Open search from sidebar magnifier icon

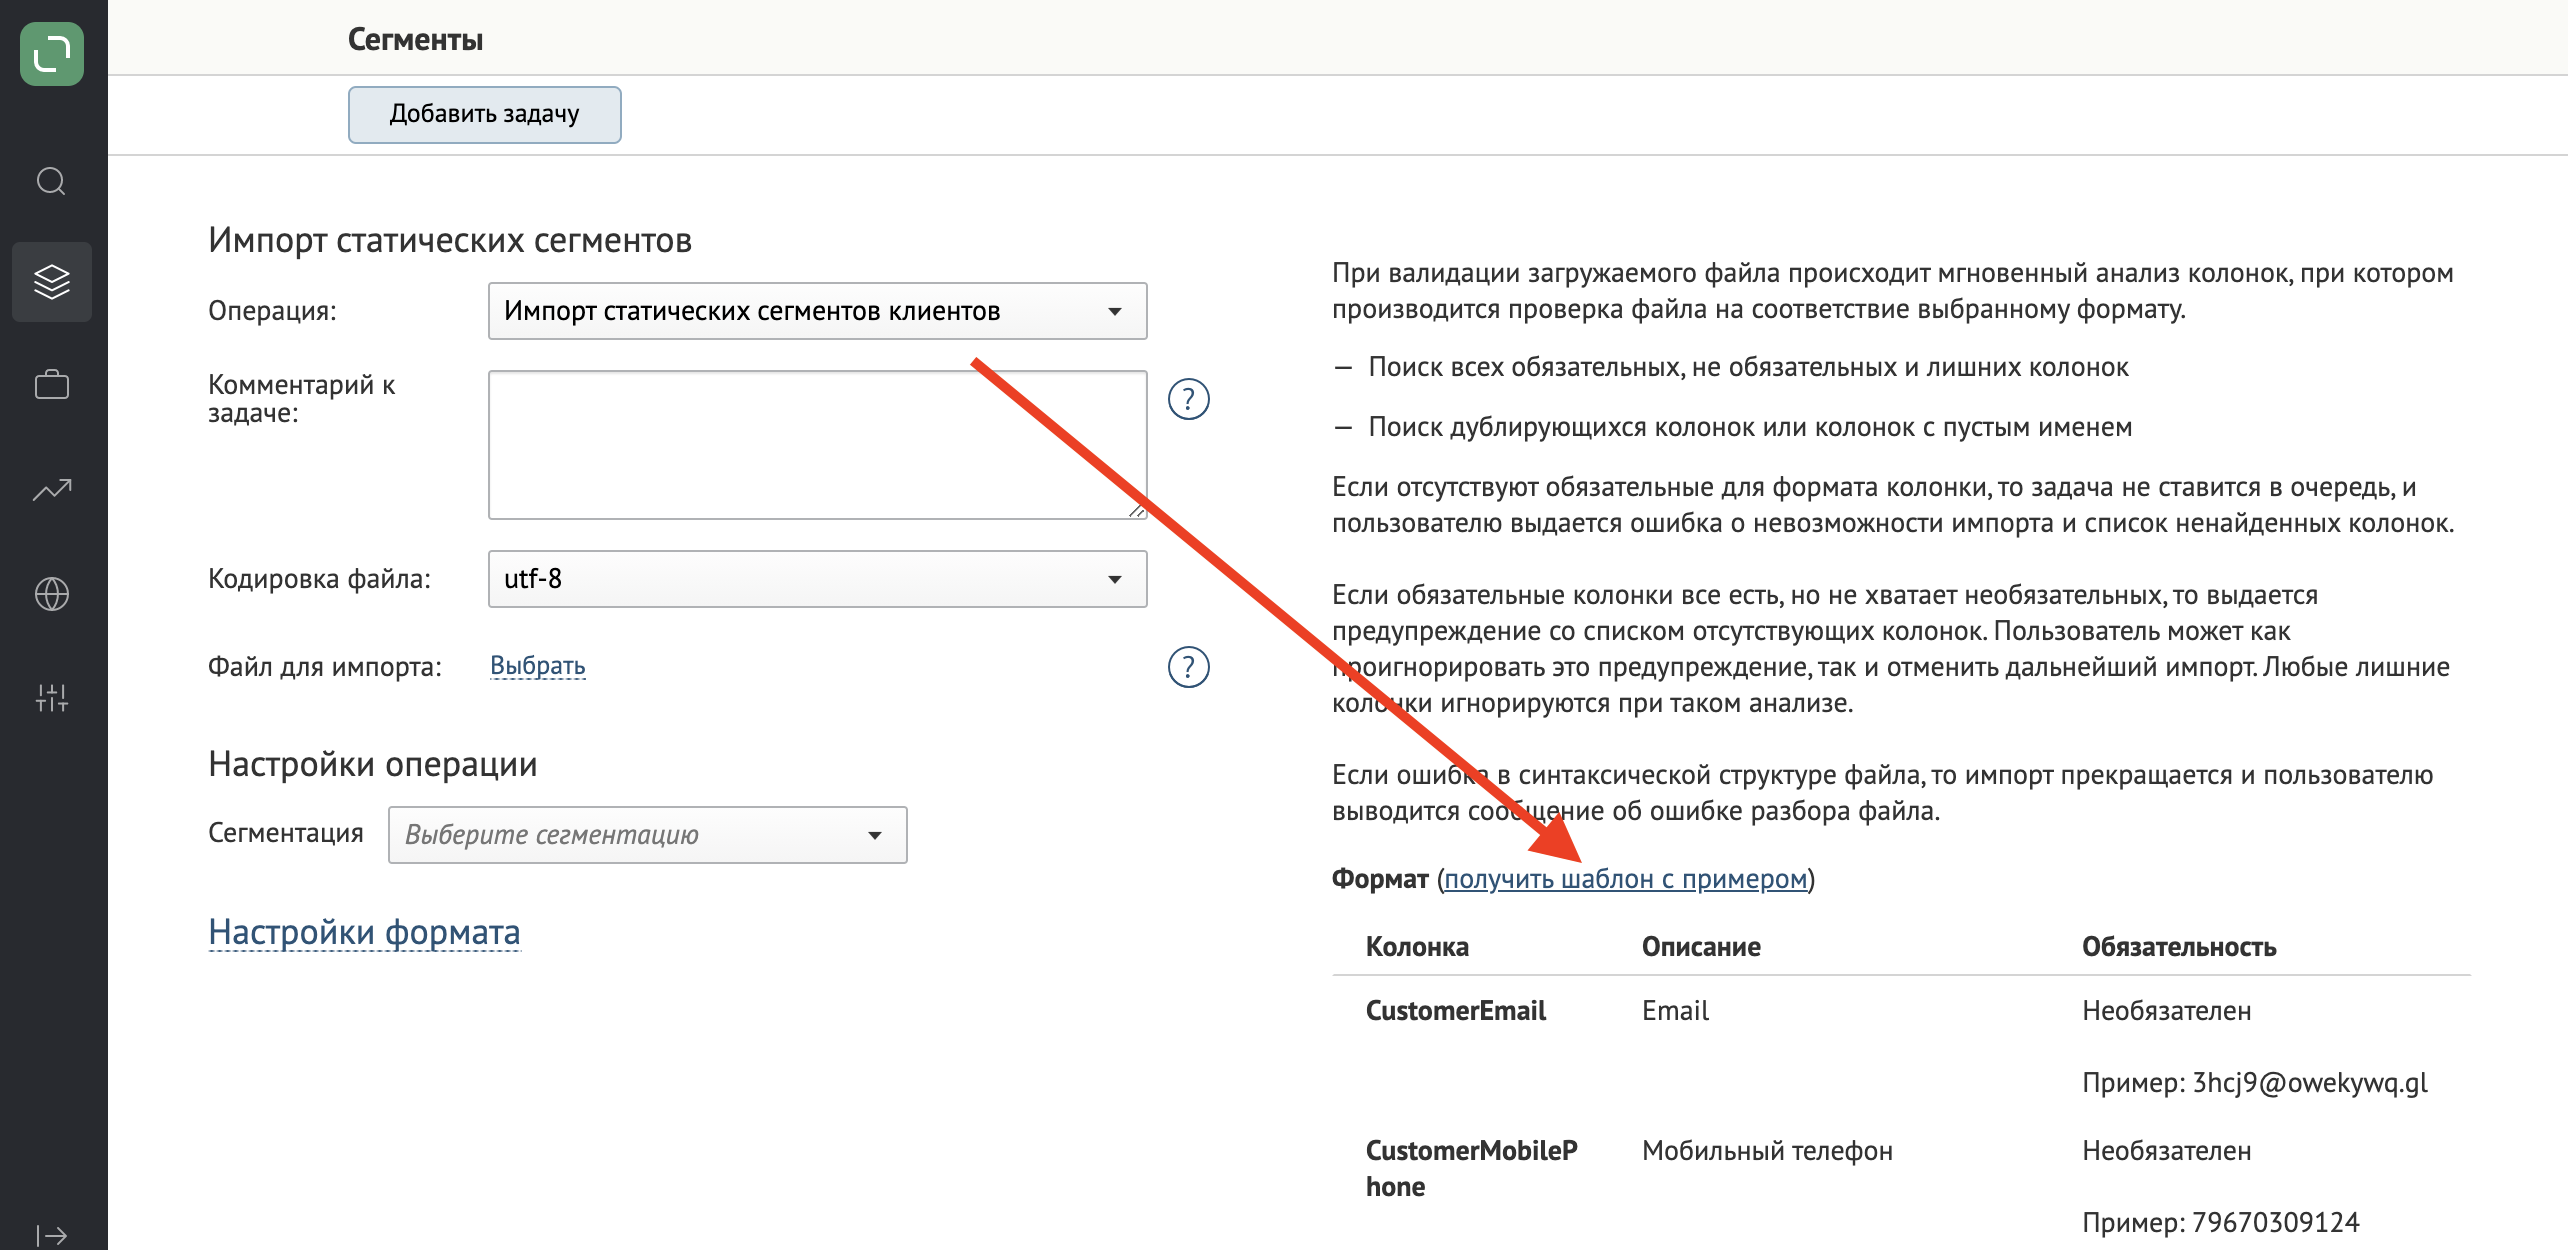click(51, 181)
